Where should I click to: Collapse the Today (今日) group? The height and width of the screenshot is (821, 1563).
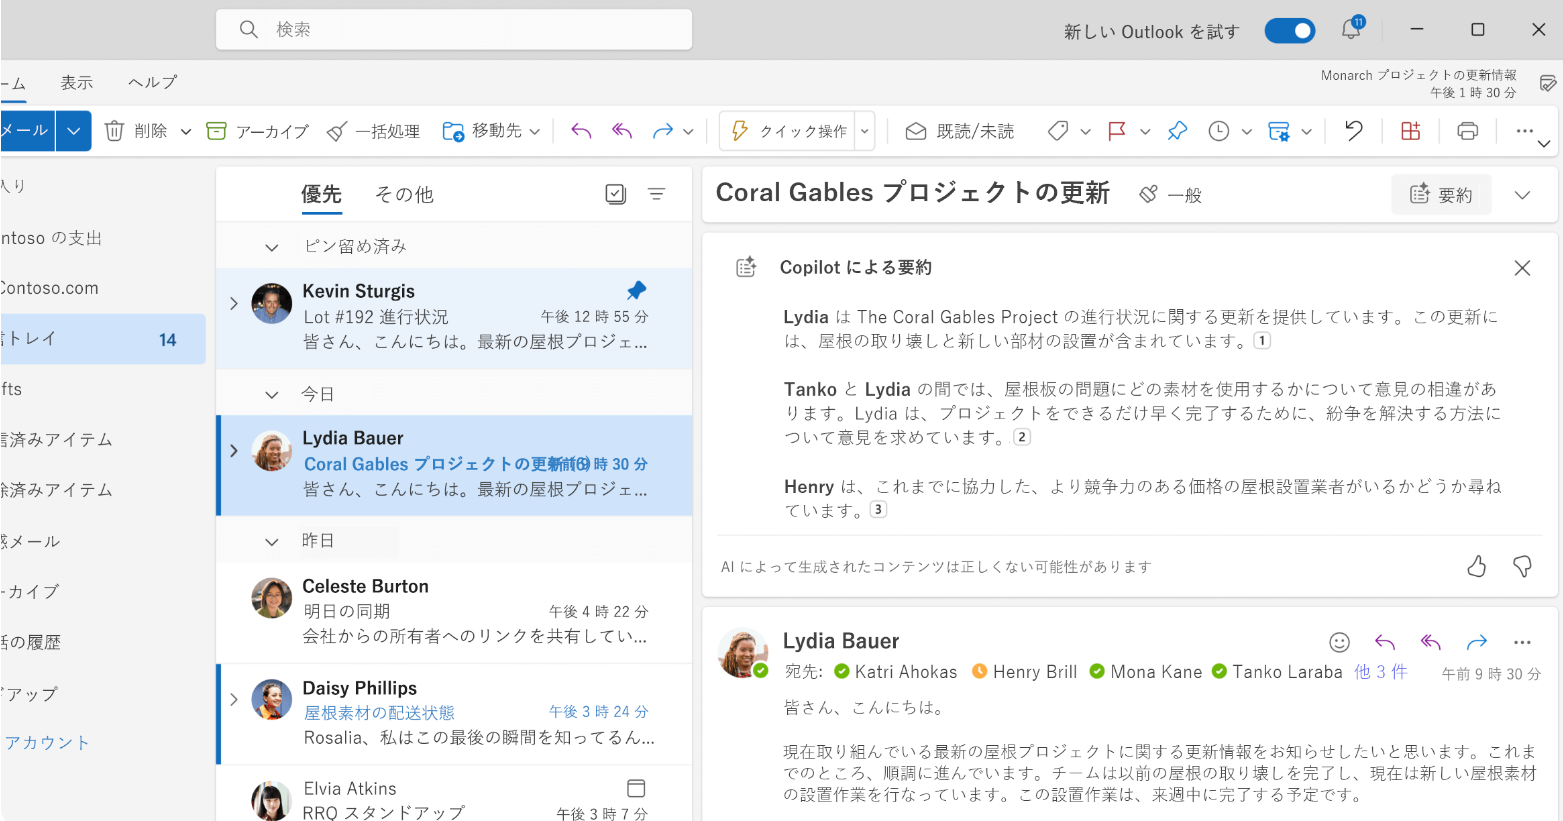(271, 395)
